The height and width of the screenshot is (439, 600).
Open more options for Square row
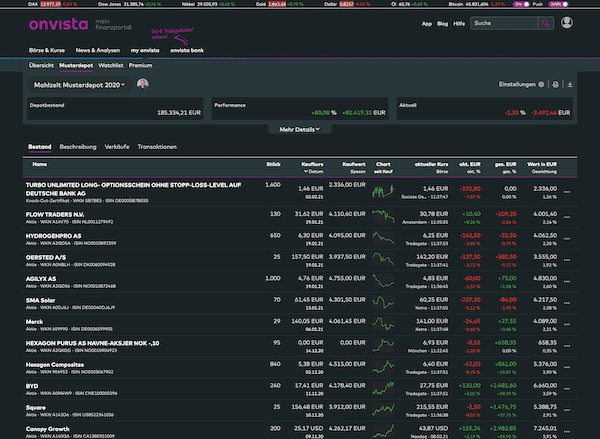point(567,410)
